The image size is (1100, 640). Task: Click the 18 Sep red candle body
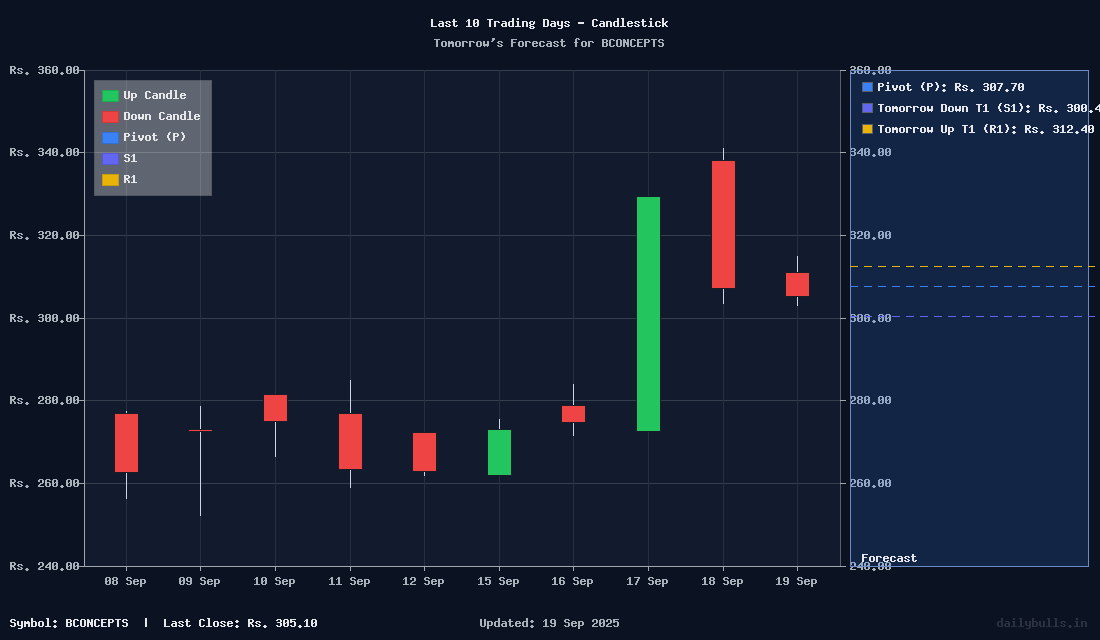(723, 225)
